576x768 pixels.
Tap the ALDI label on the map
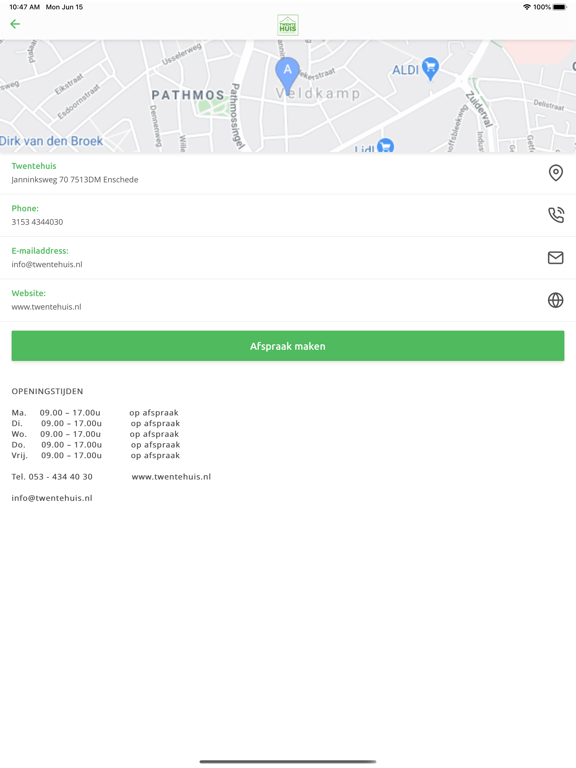[x=406, y=70]
